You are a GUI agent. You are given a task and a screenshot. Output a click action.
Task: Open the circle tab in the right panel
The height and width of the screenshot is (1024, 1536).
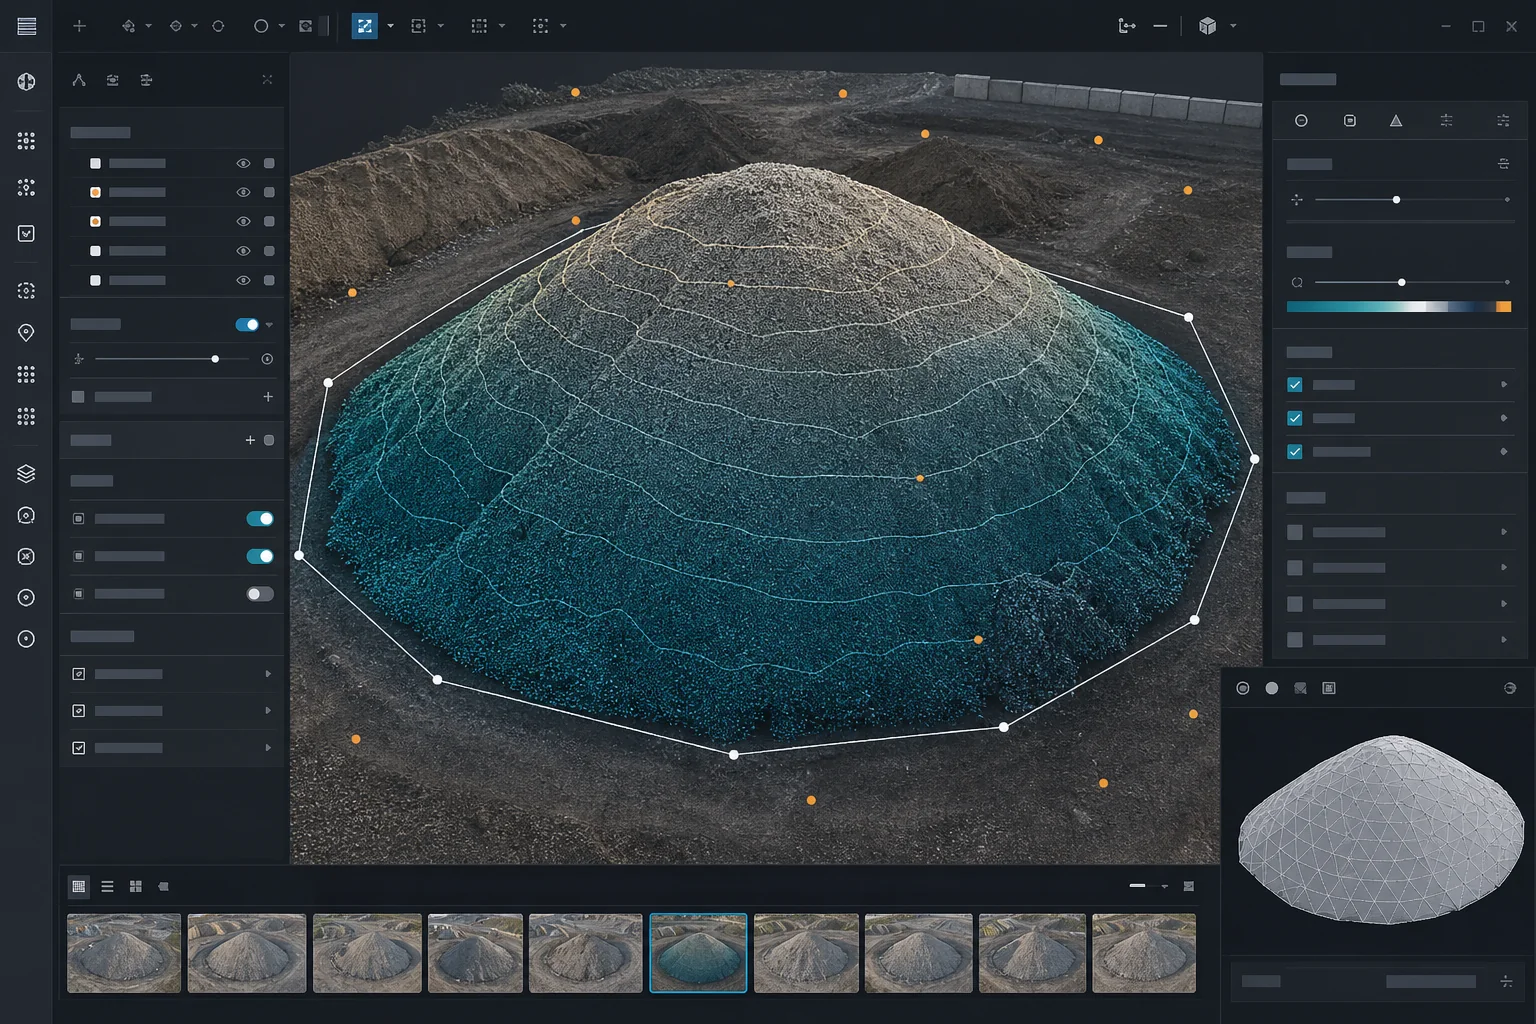click(x=1301, y=121)
